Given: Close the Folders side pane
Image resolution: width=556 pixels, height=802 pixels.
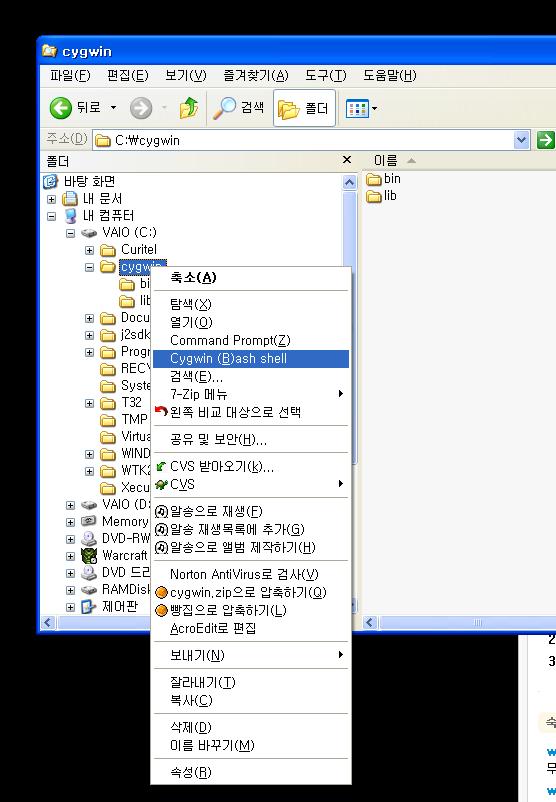Looking at the screenshot, I should 347,160.
